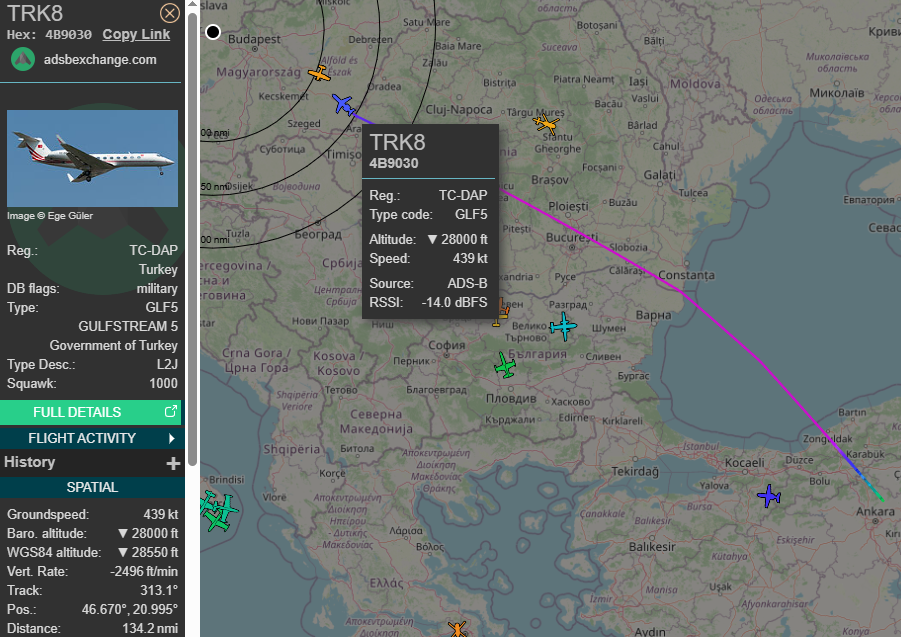Collapse the SPATIAL section header
Screen dimensions: 901x637
[x=92, y=487]
